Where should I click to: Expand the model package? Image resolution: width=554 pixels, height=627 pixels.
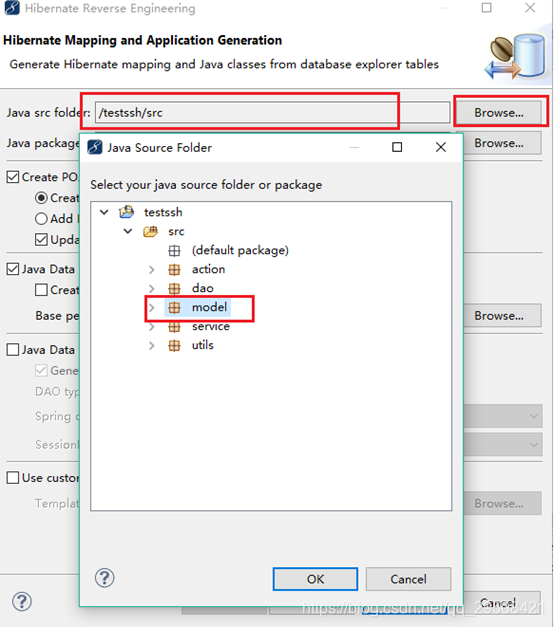click(152, 308)
